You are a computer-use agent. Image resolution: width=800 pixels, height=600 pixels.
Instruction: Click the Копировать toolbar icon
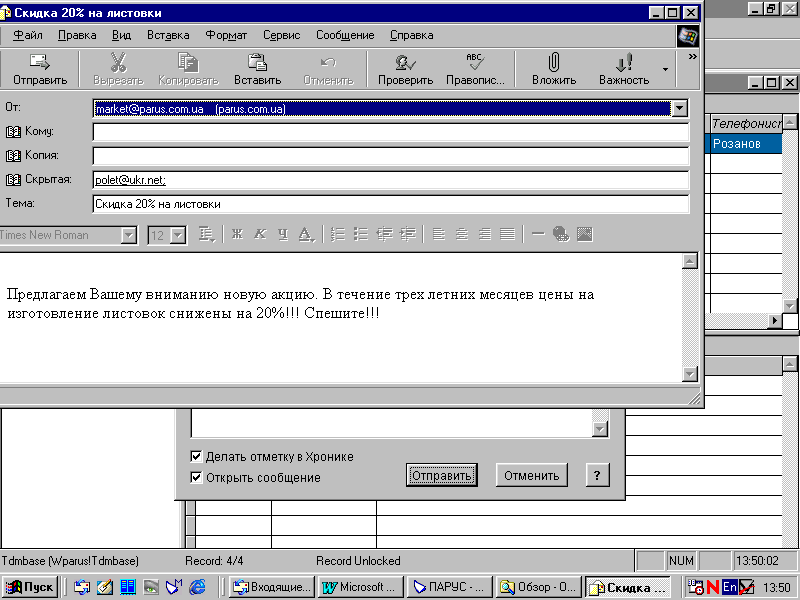188,63
